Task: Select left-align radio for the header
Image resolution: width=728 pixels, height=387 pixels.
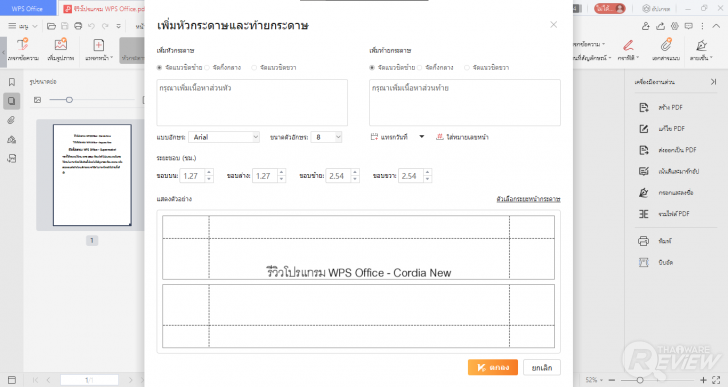Action: coord(159,68)
